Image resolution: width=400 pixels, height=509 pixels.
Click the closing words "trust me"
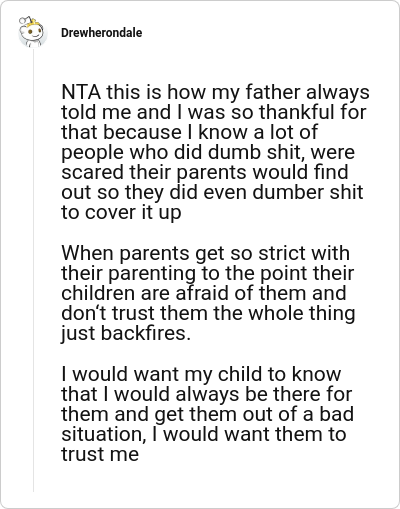click(x=100, y=454)
